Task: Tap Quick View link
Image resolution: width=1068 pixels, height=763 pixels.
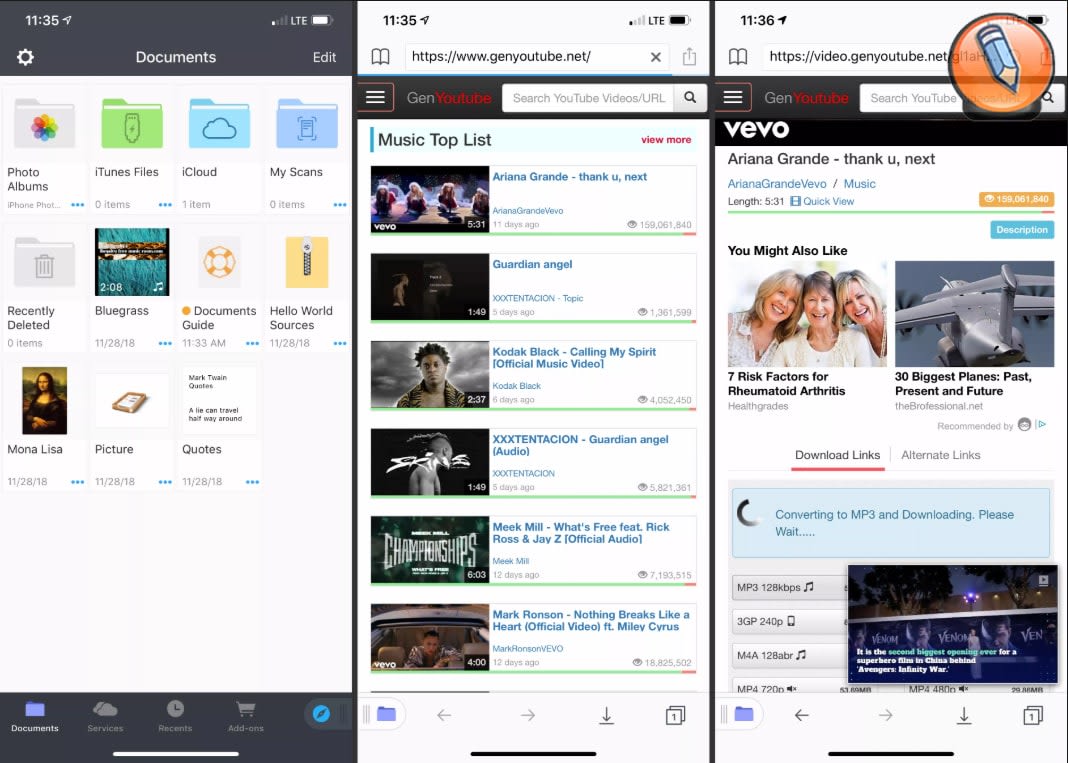Action: (x=822, y=202)
